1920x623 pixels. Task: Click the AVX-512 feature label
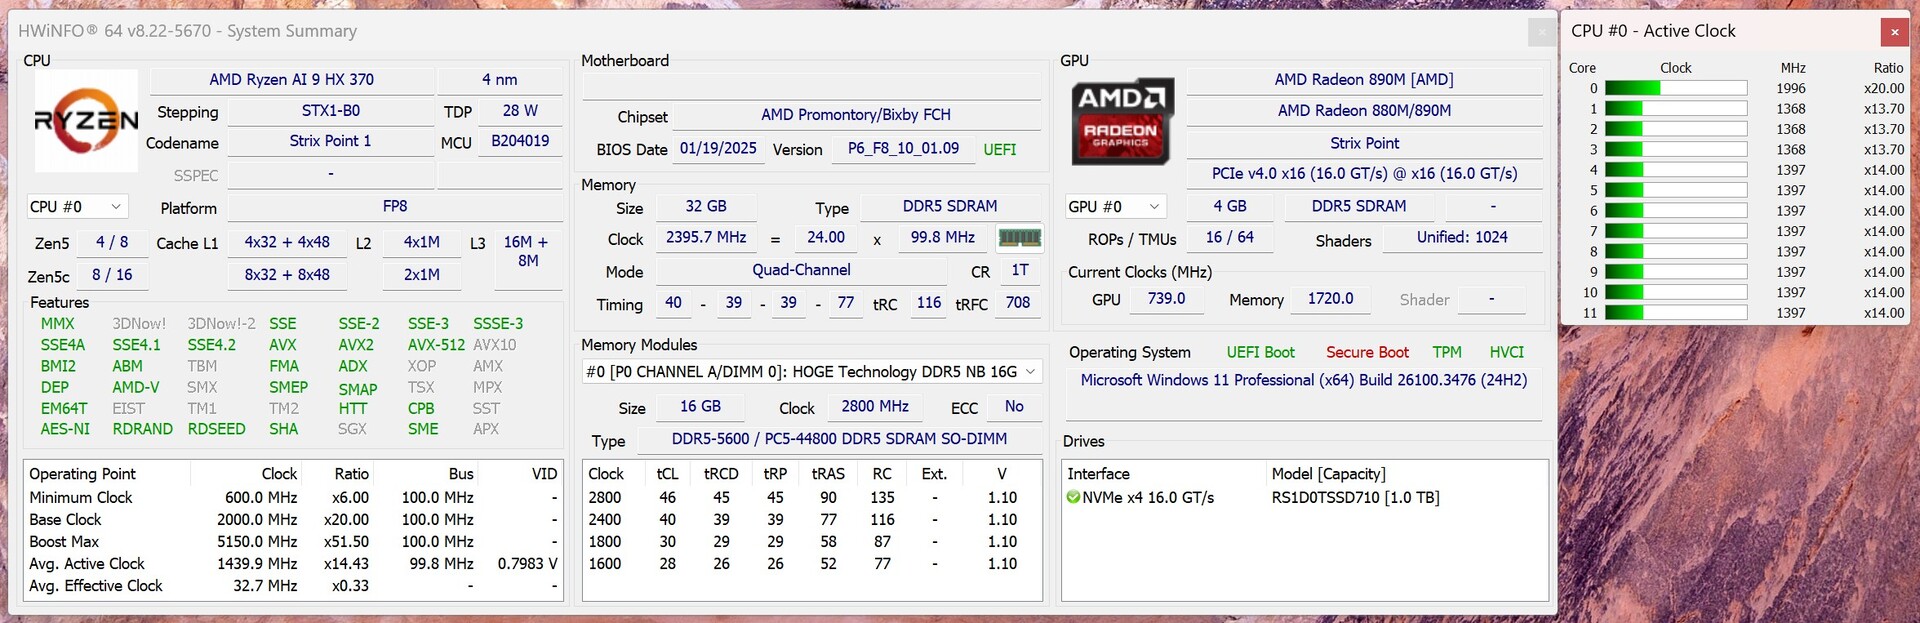tap(436, 345)
